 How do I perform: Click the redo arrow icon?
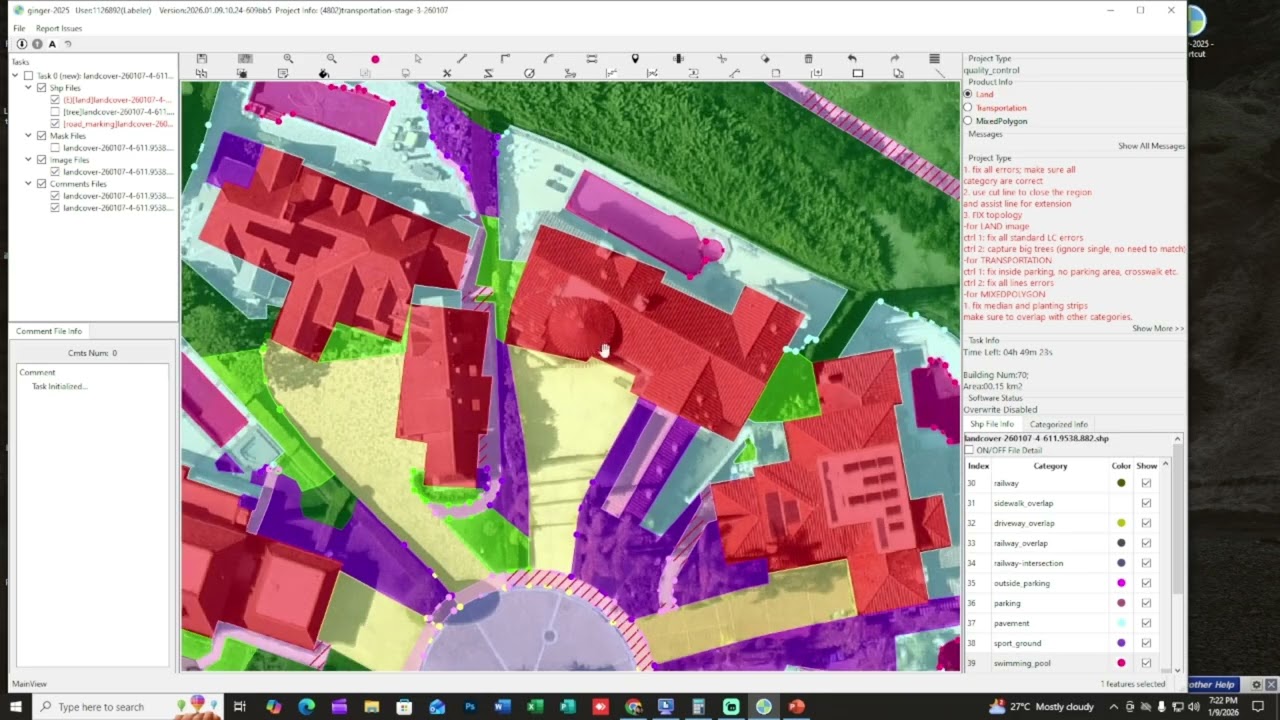tap(895, 59)
